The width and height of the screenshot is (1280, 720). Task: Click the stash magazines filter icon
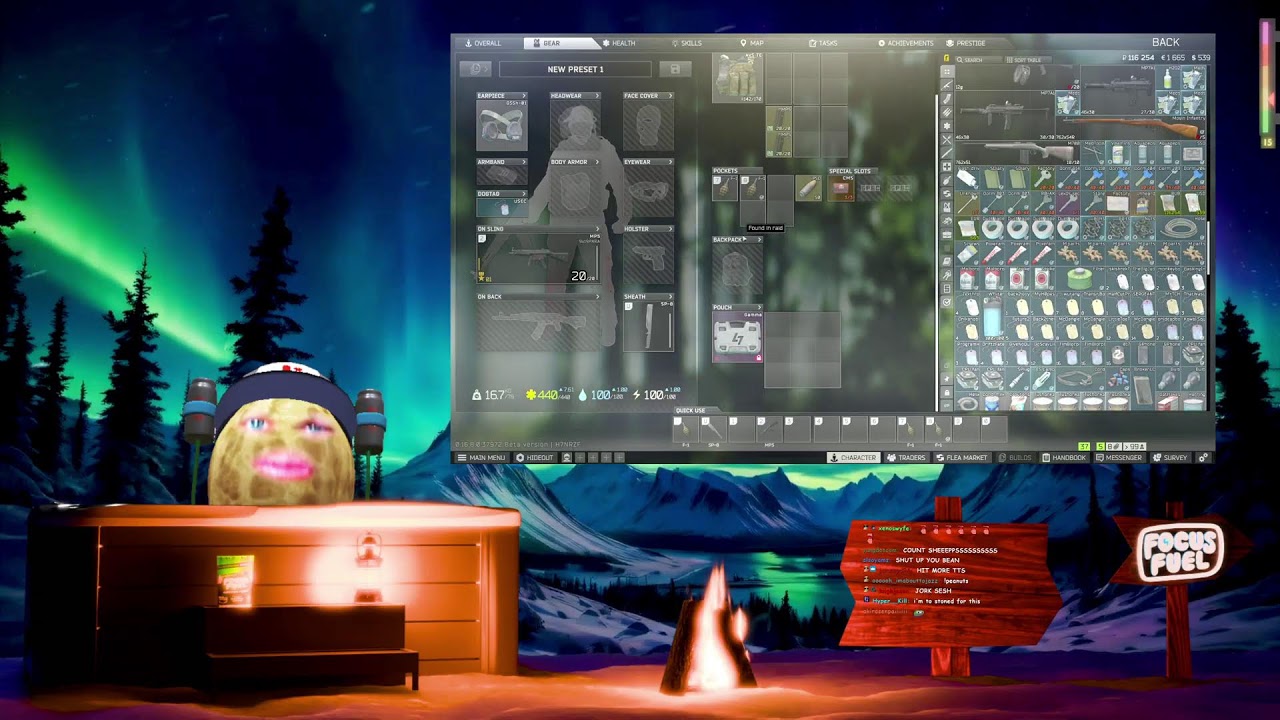point(947,99)
